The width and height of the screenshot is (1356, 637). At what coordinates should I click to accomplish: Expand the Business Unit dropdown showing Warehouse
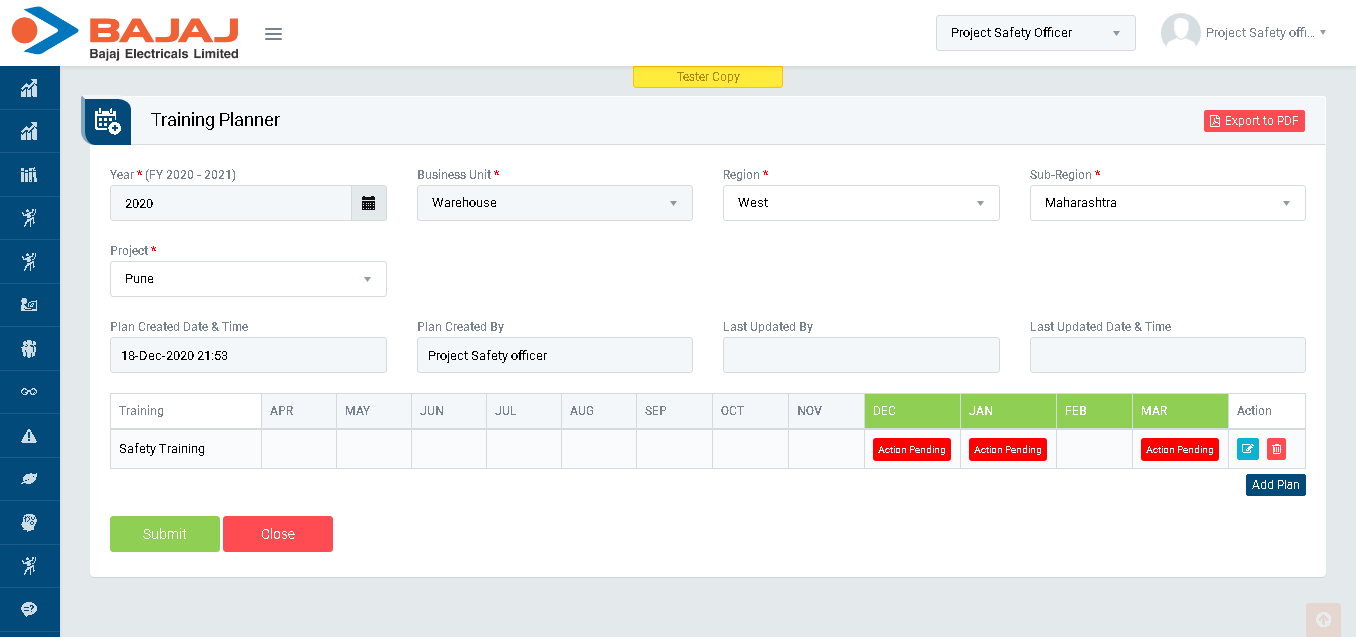click(x=554, y=203)
